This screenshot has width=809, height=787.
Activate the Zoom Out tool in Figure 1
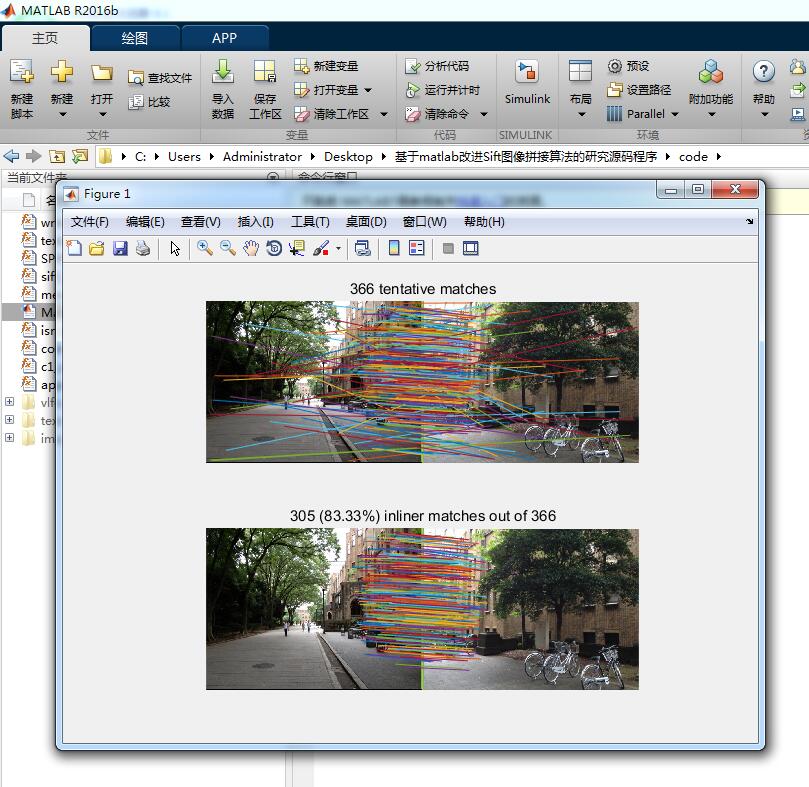(x=228, y=249)
